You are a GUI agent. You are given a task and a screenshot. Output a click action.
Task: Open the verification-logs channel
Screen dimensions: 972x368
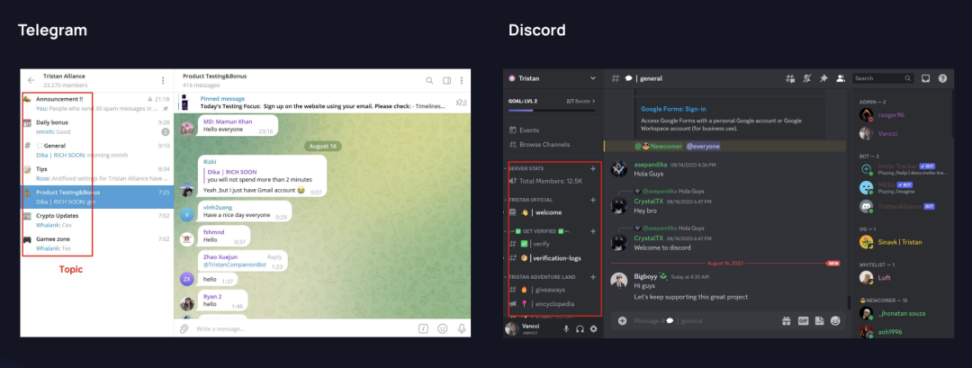[552, 258]
